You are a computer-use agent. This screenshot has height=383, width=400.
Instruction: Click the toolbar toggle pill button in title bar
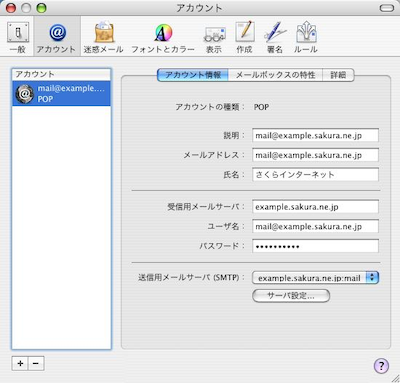(x=387, y=8)
